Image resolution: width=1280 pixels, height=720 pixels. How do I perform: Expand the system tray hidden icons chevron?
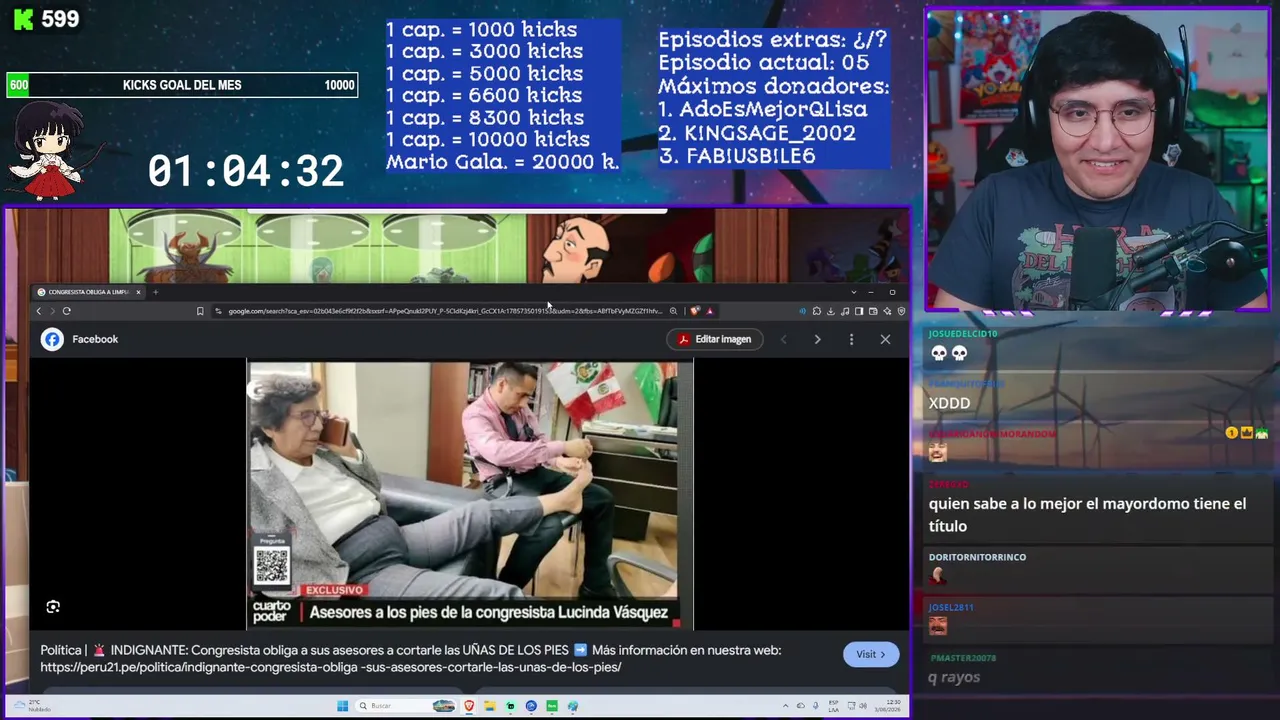(x=786, y=706)
